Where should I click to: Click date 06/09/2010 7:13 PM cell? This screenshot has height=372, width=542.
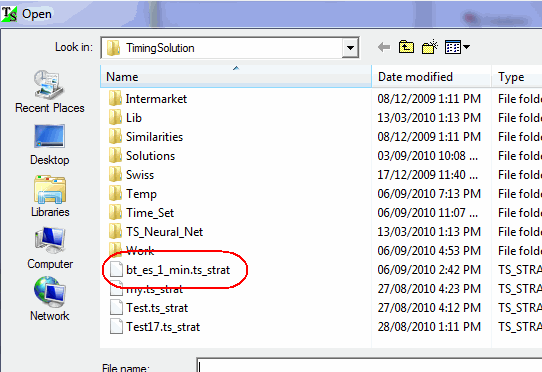pos(429,194)
